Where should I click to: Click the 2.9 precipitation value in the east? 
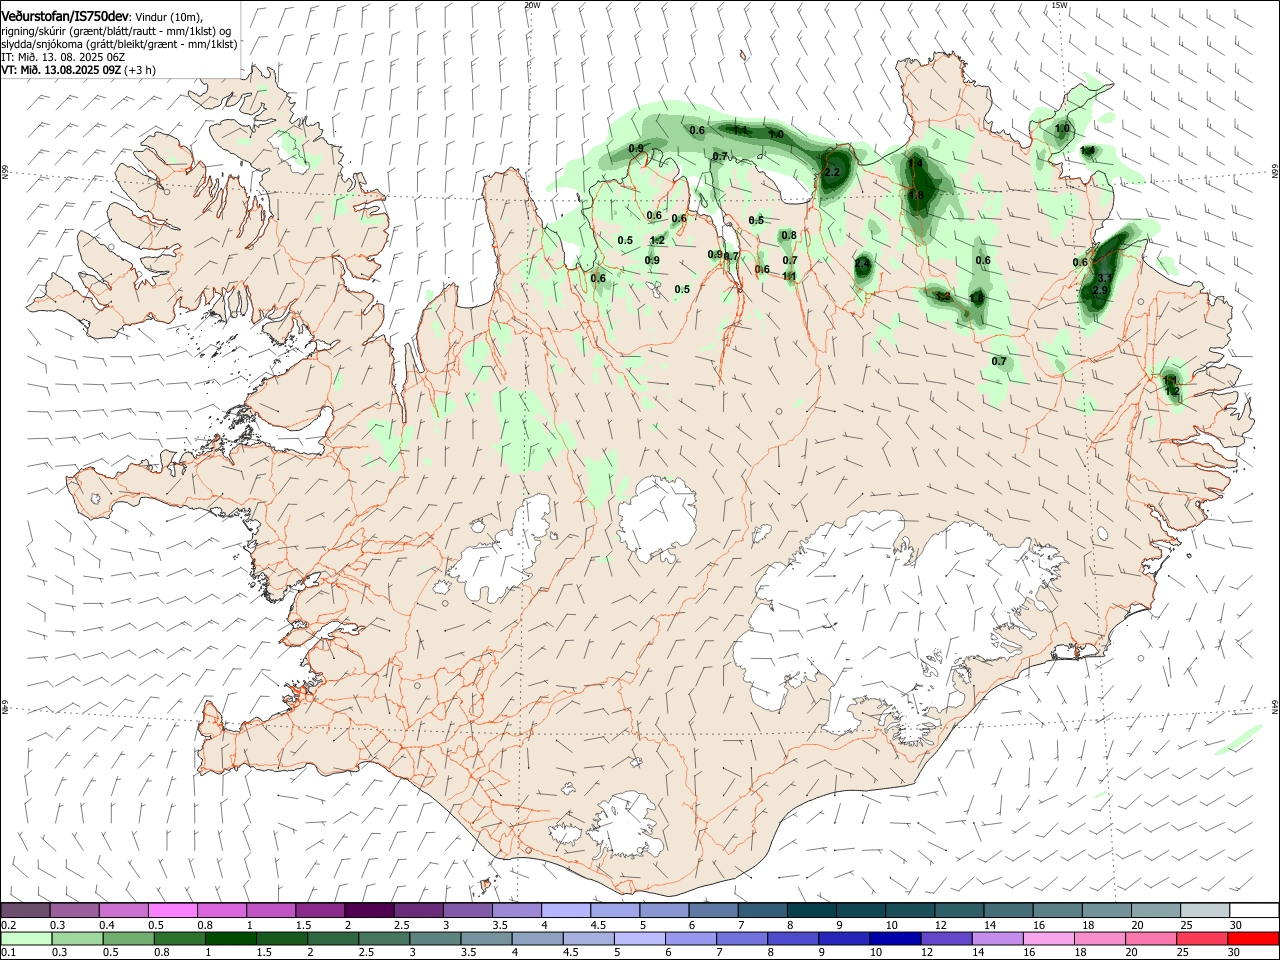click(1100, 290)
